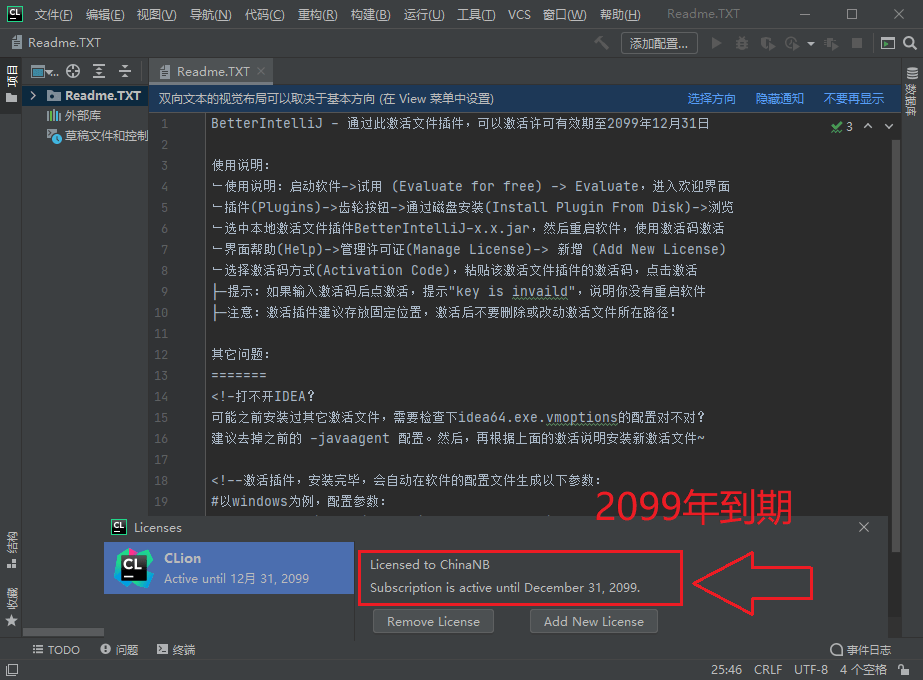This screenshot has width=923, height=680.
Task: Click the terminal/run anything toolbar icon
Action: (887, 43)
